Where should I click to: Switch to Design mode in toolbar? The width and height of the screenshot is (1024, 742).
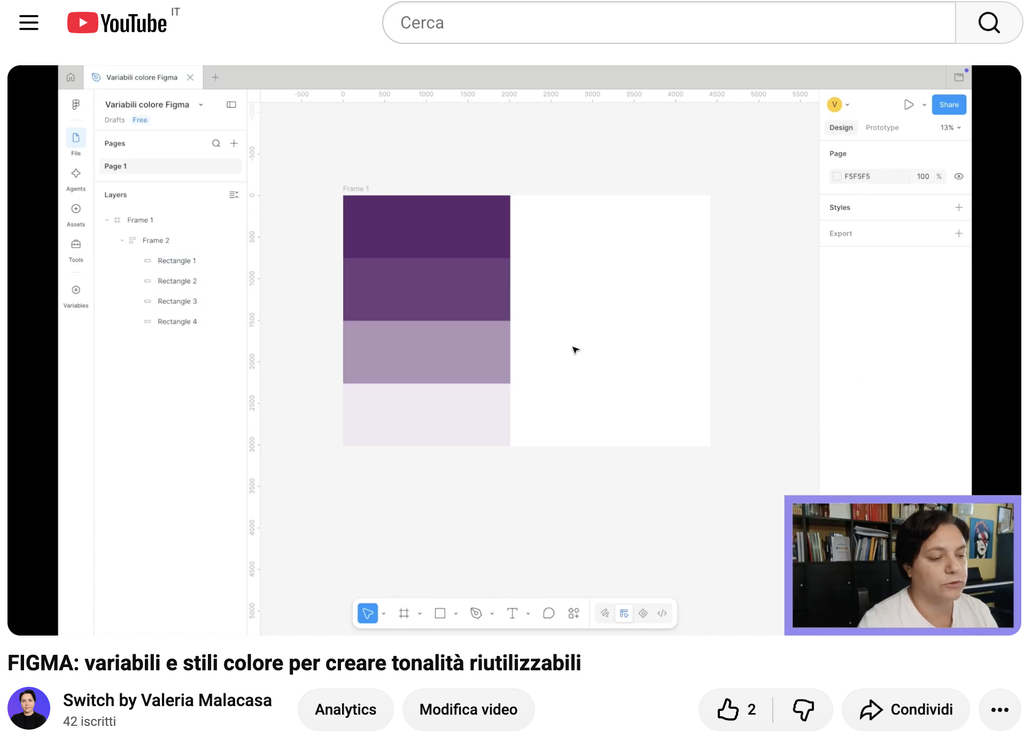point(624,613)
